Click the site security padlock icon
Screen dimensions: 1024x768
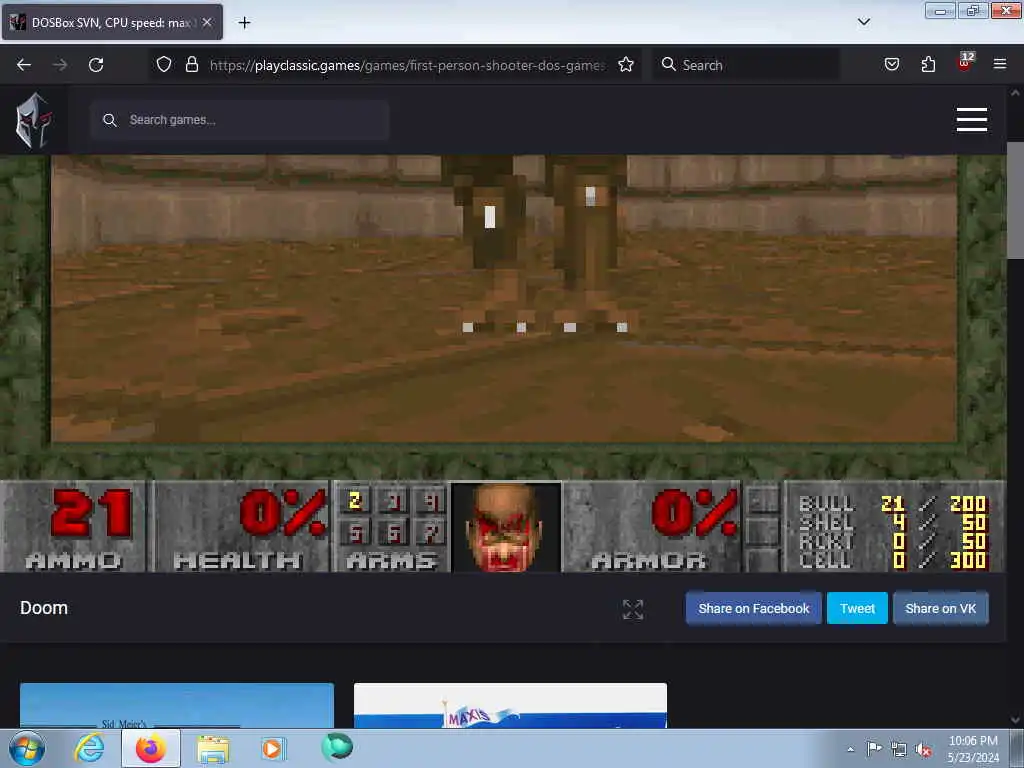coord(191,65)
